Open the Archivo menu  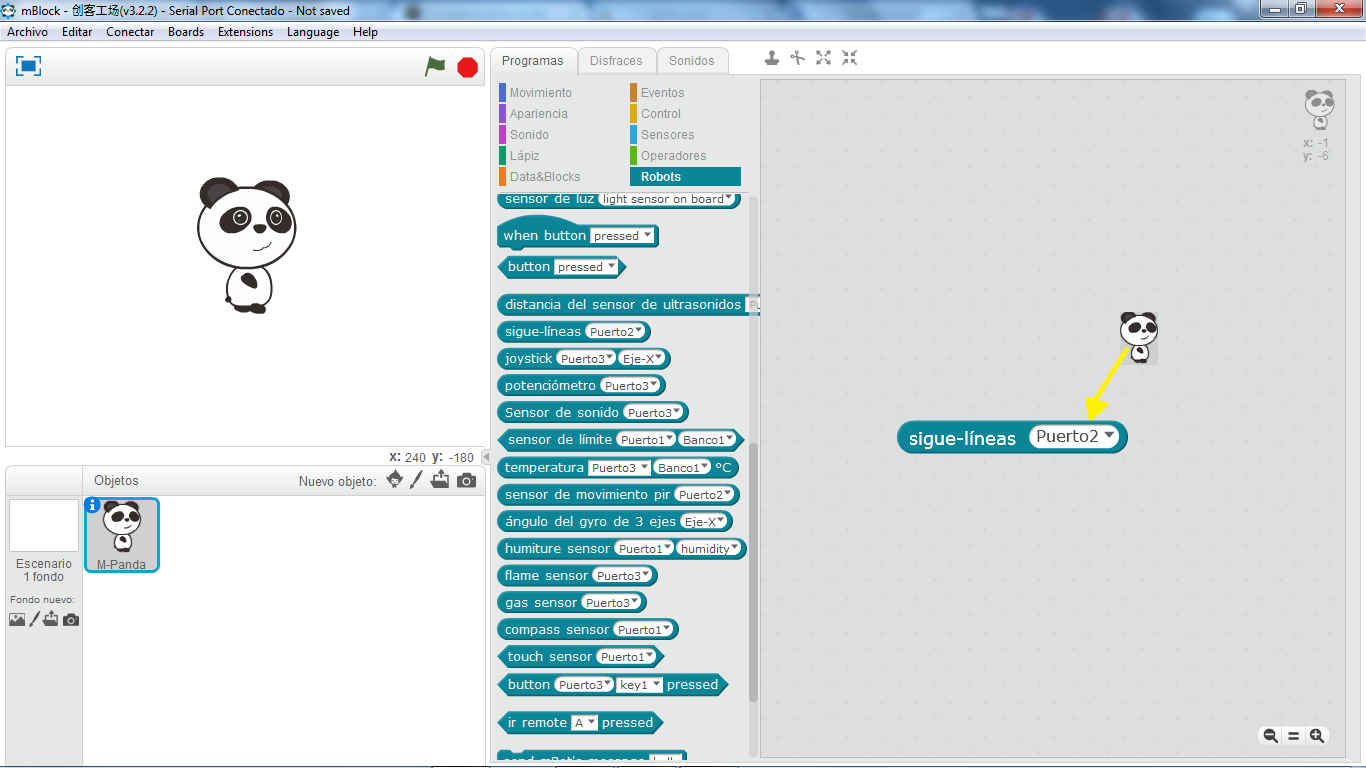[x=27, y=32]
